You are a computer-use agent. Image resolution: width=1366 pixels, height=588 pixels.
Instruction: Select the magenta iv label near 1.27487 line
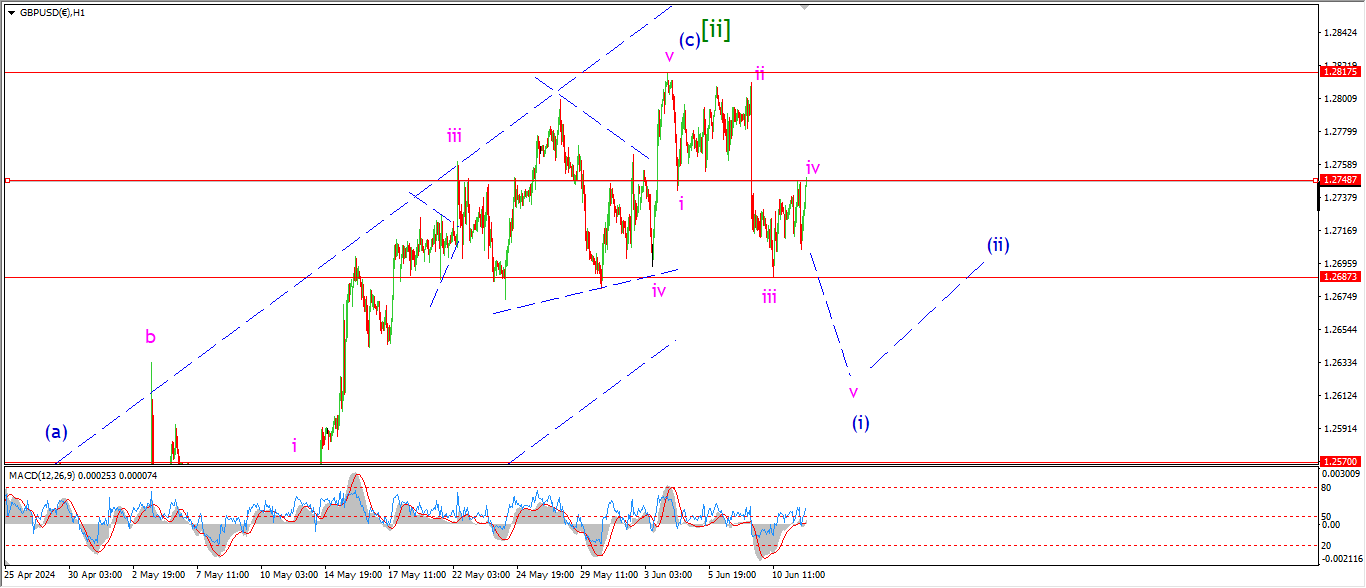tap(813, 167)
